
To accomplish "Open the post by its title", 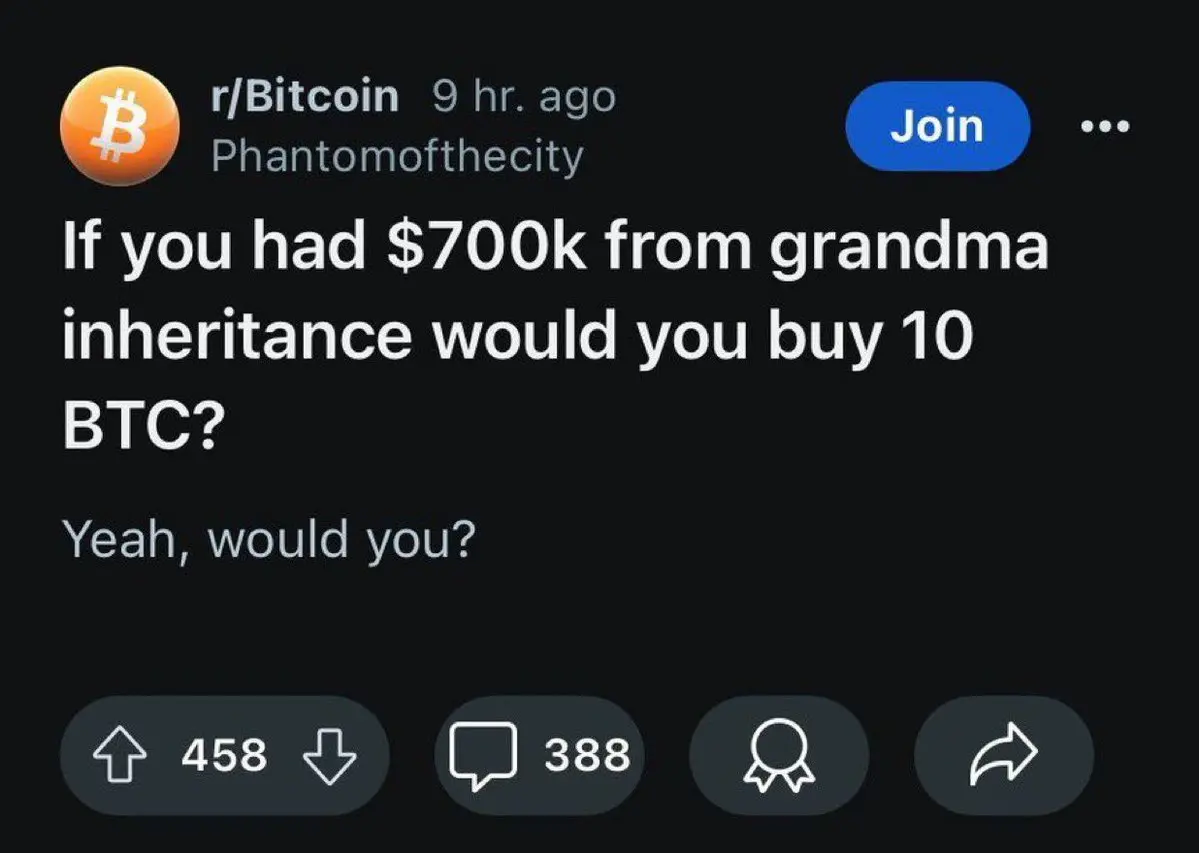I will [x=555, y=337].
